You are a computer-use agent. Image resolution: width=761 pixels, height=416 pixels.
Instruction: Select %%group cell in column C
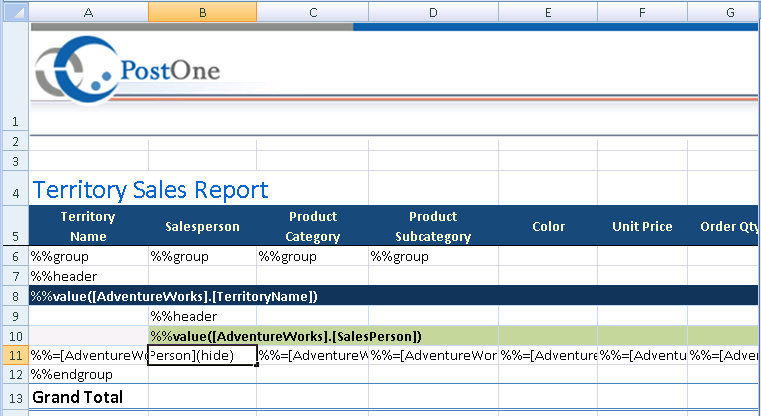(x=313, y=256)
